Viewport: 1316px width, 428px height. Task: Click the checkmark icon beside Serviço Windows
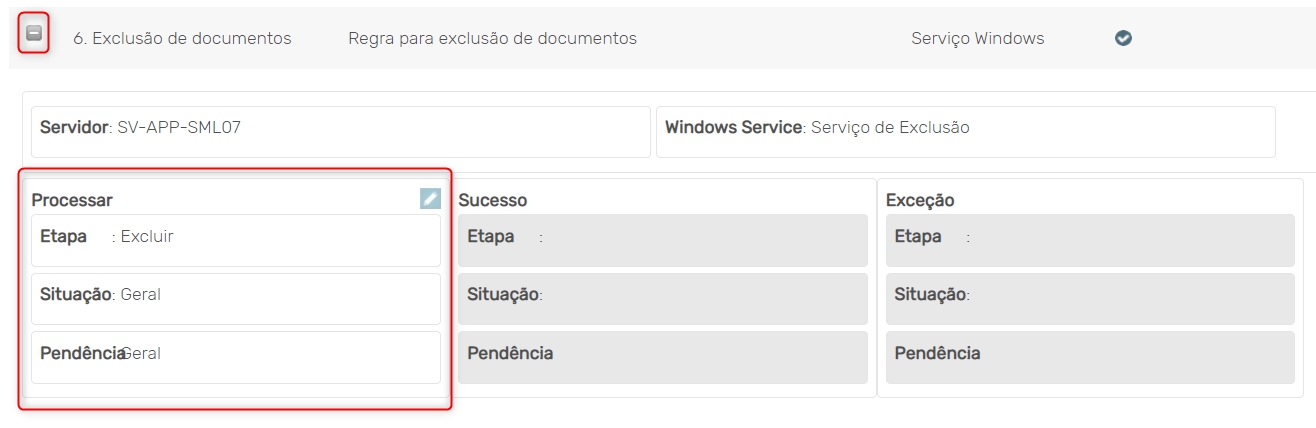point(1123,38)
